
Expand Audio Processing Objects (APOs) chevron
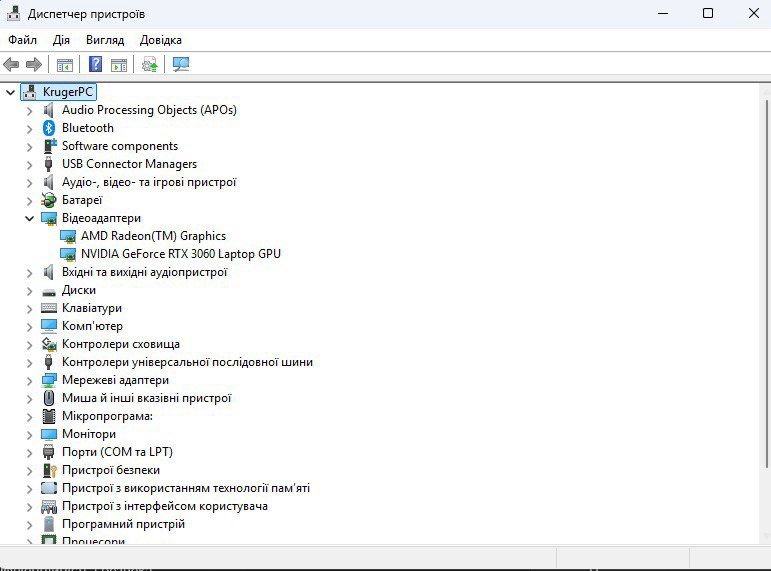click(x=30, y=111)
